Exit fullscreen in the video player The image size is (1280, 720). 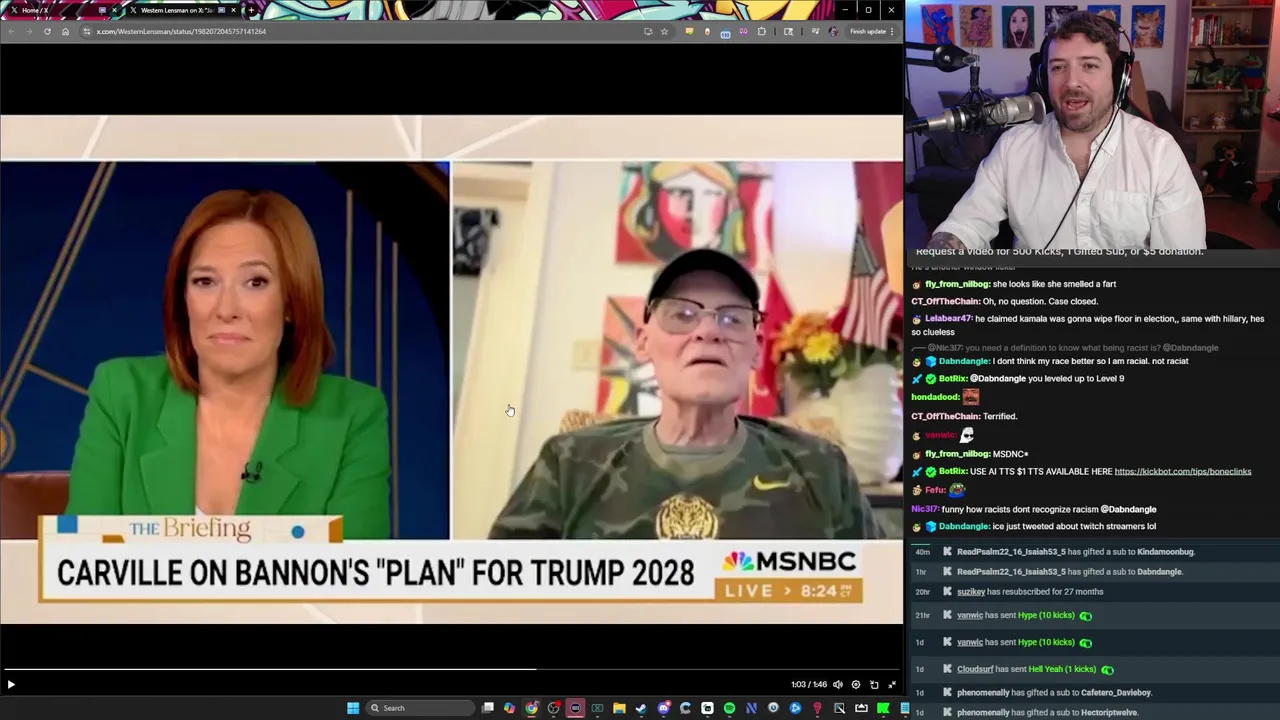892,685
